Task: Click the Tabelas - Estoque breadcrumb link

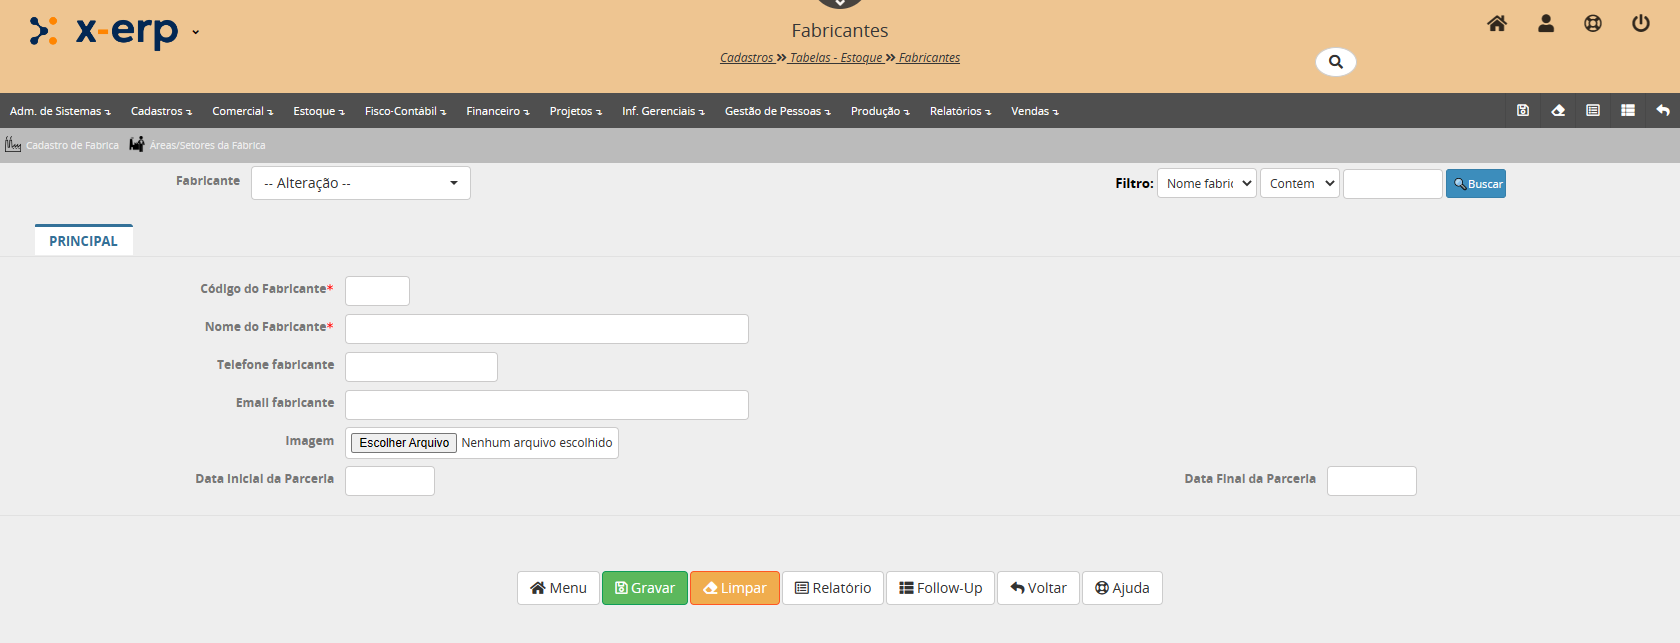Action: (836, 58)
